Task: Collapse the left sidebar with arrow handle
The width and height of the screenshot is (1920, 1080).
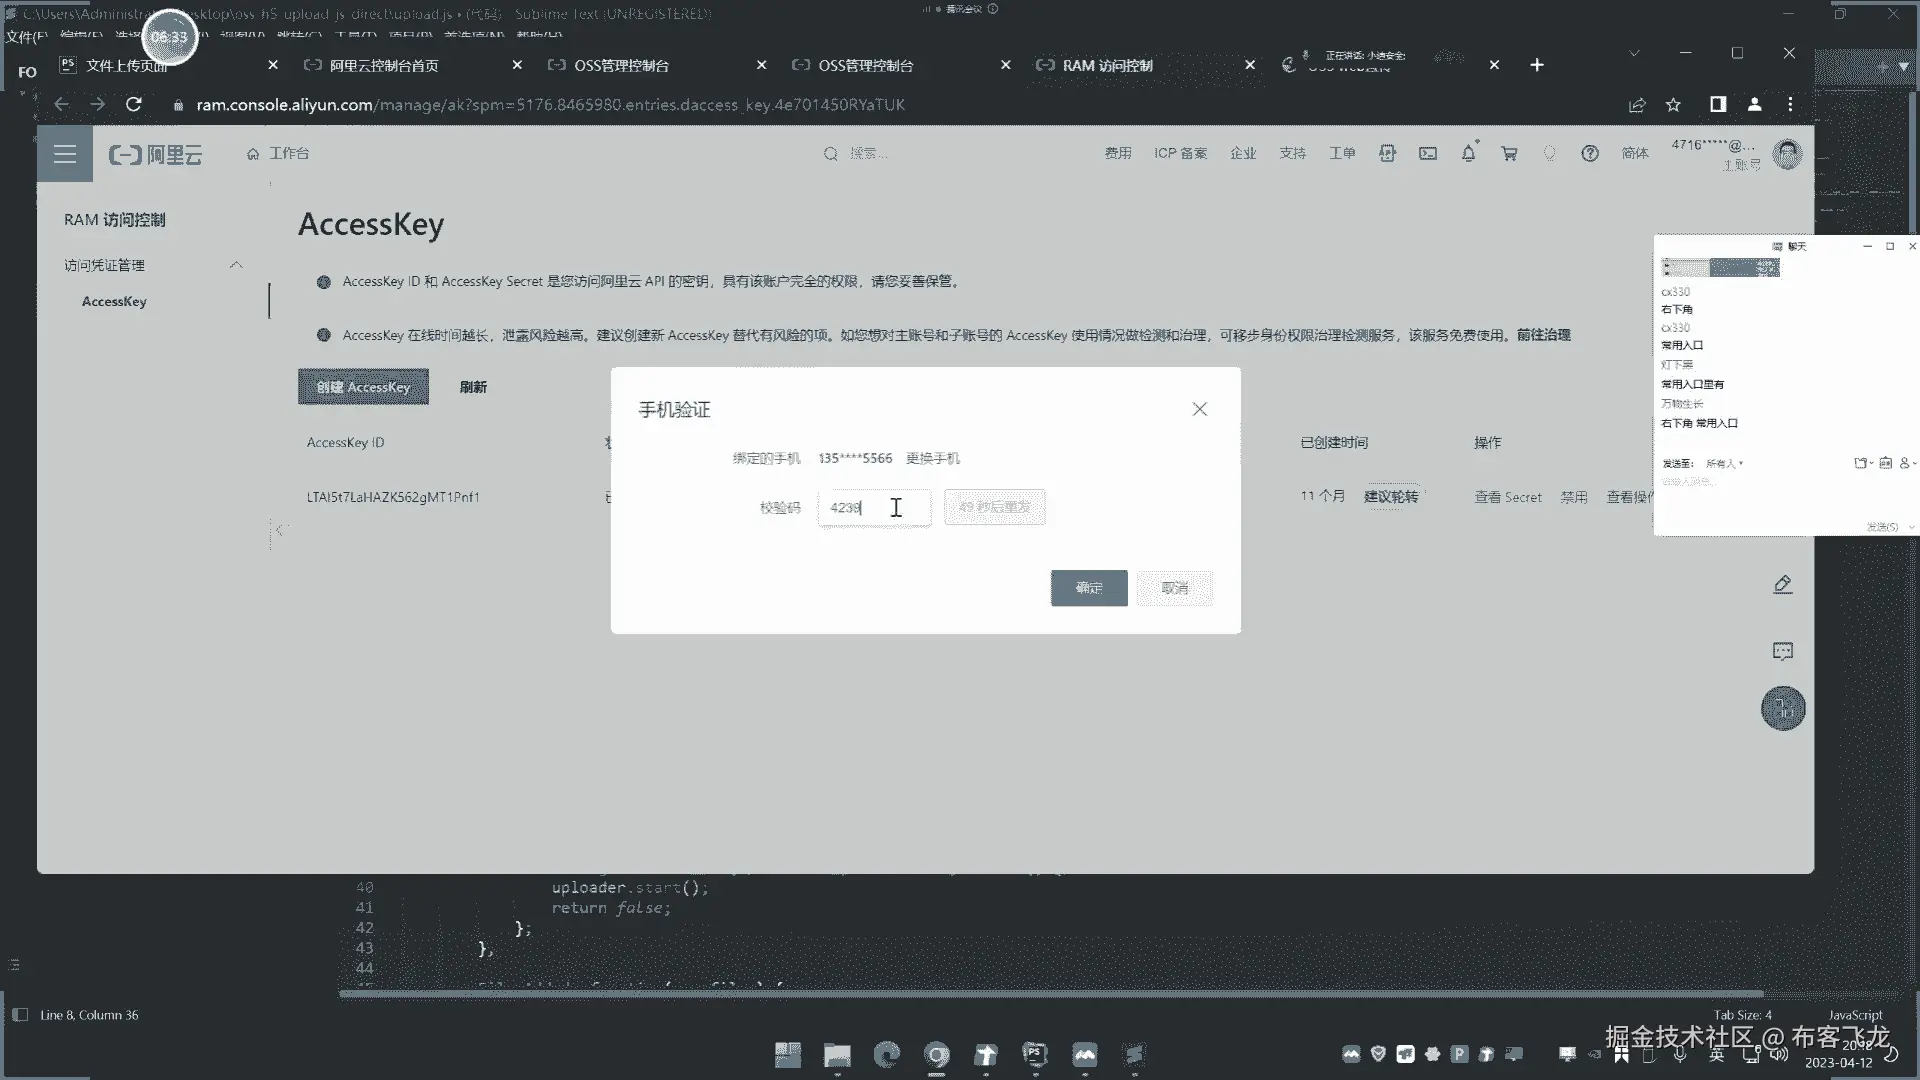Action: click(x=280, y=529)
